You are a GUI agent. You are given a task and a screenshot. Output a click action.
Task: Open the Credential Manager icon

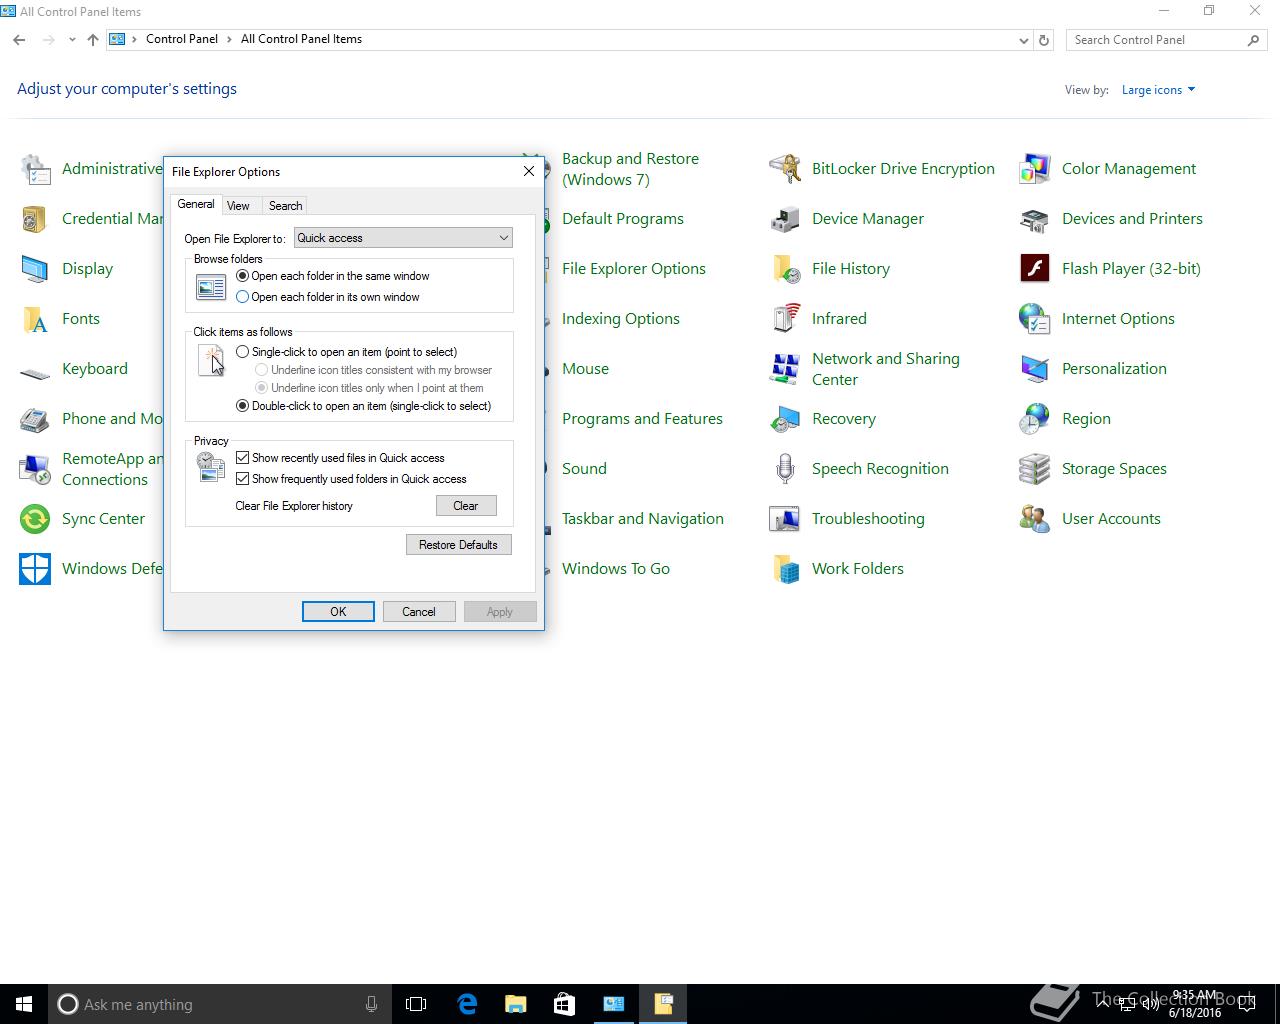click(35, 219)
